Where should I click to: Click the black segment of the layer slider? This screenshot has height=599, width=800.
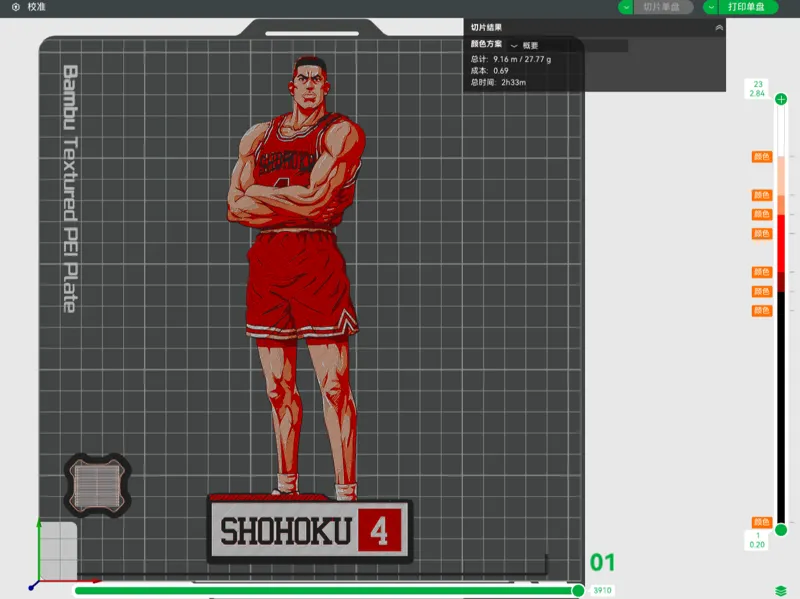coord(781,407)
